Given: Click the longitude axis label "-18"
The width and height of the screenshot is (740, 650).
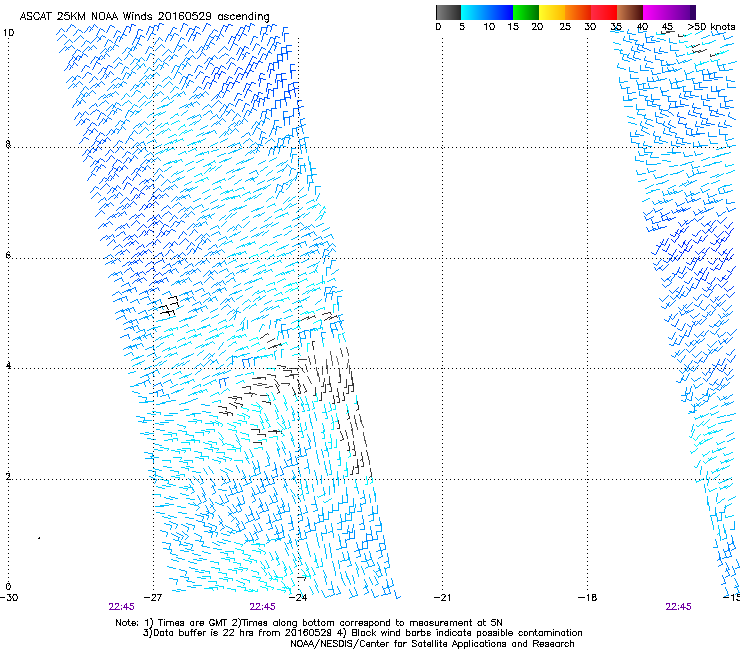Looking at the screenshot, I should [x=587, y=598].
